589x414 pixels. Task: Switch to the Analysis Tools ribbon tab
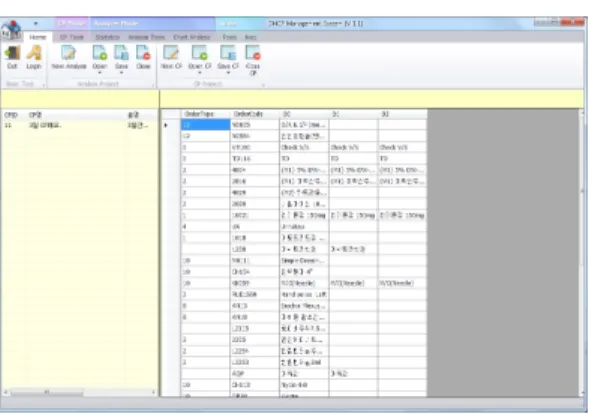146,37
